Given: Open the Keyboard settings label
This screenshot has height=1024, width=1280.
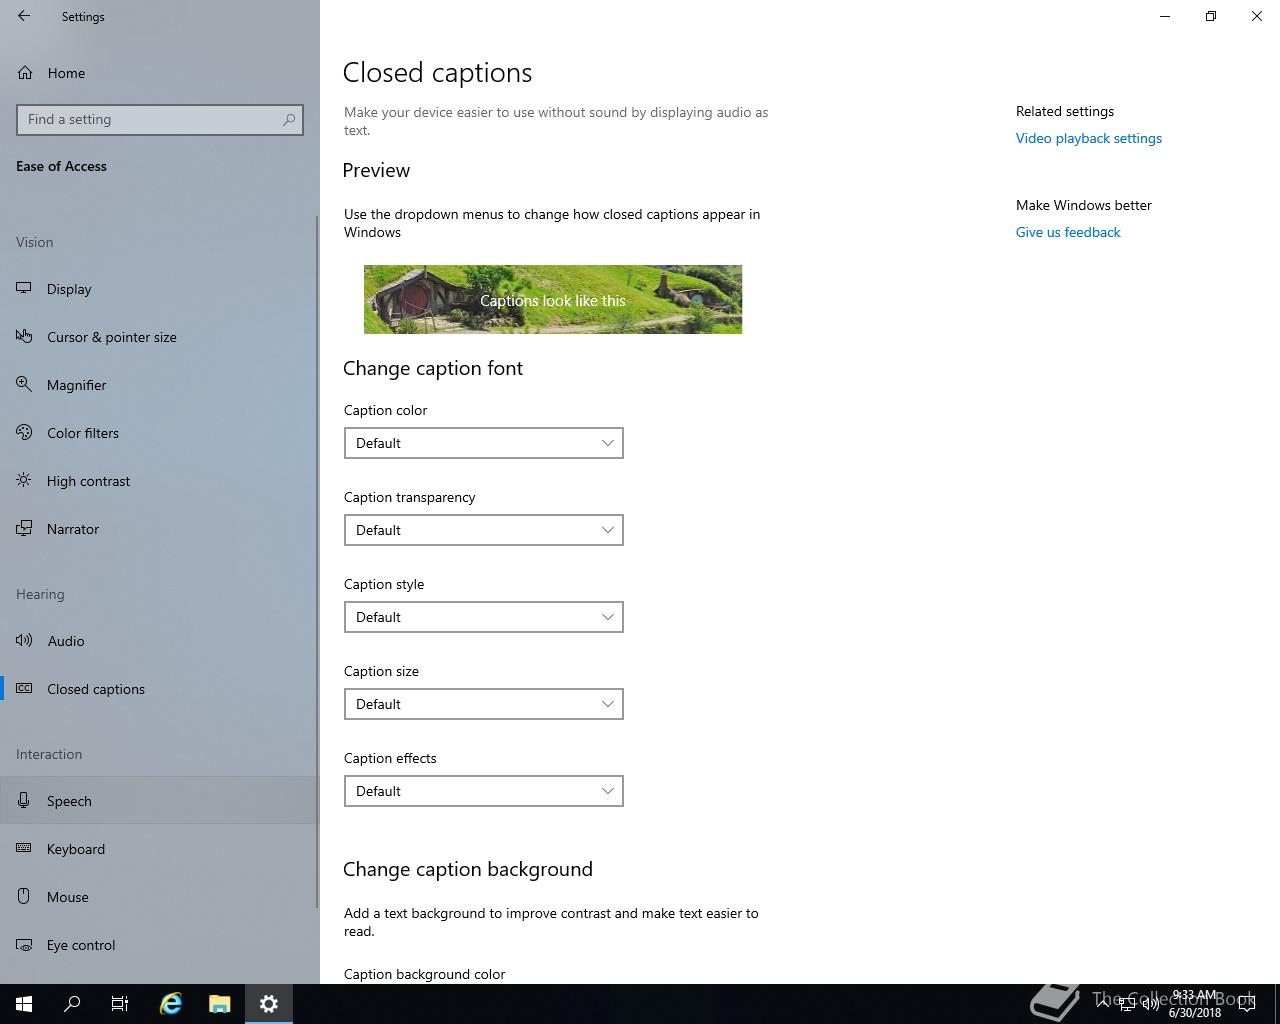Looking at the screenshot, I should point(76,849).
